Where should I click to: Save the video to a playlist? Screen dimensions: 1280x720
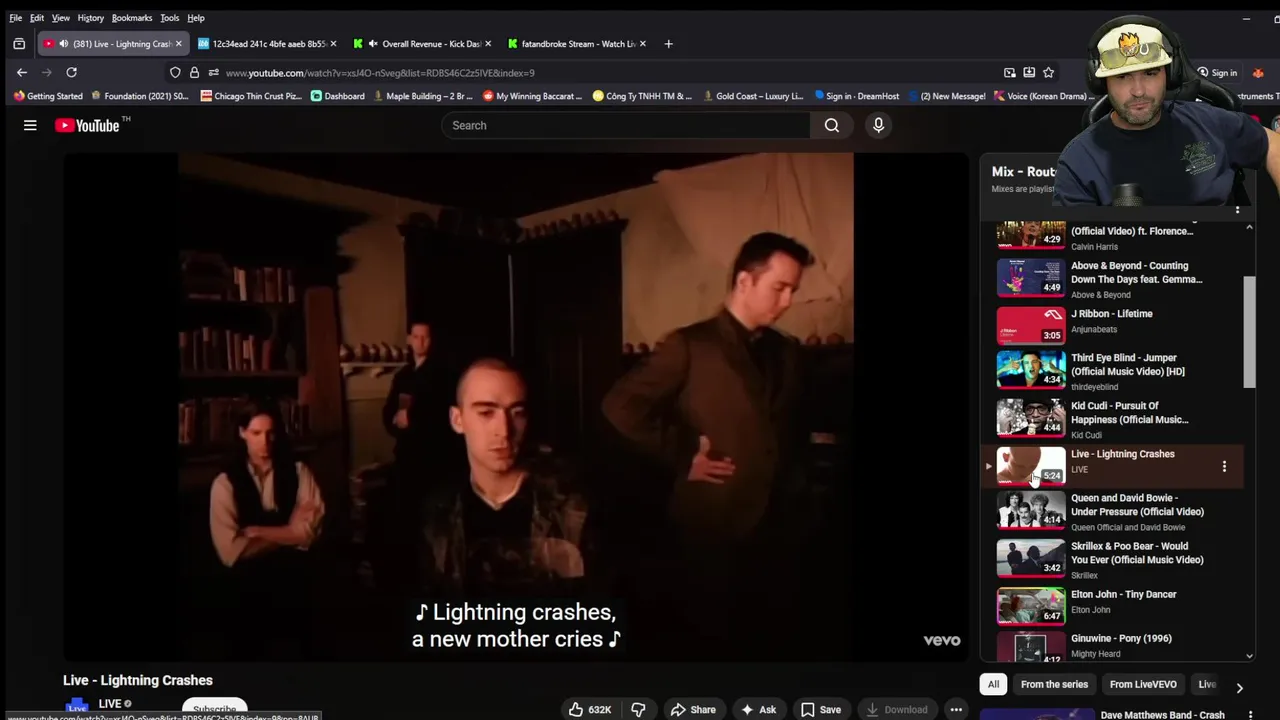pos(821,709)
